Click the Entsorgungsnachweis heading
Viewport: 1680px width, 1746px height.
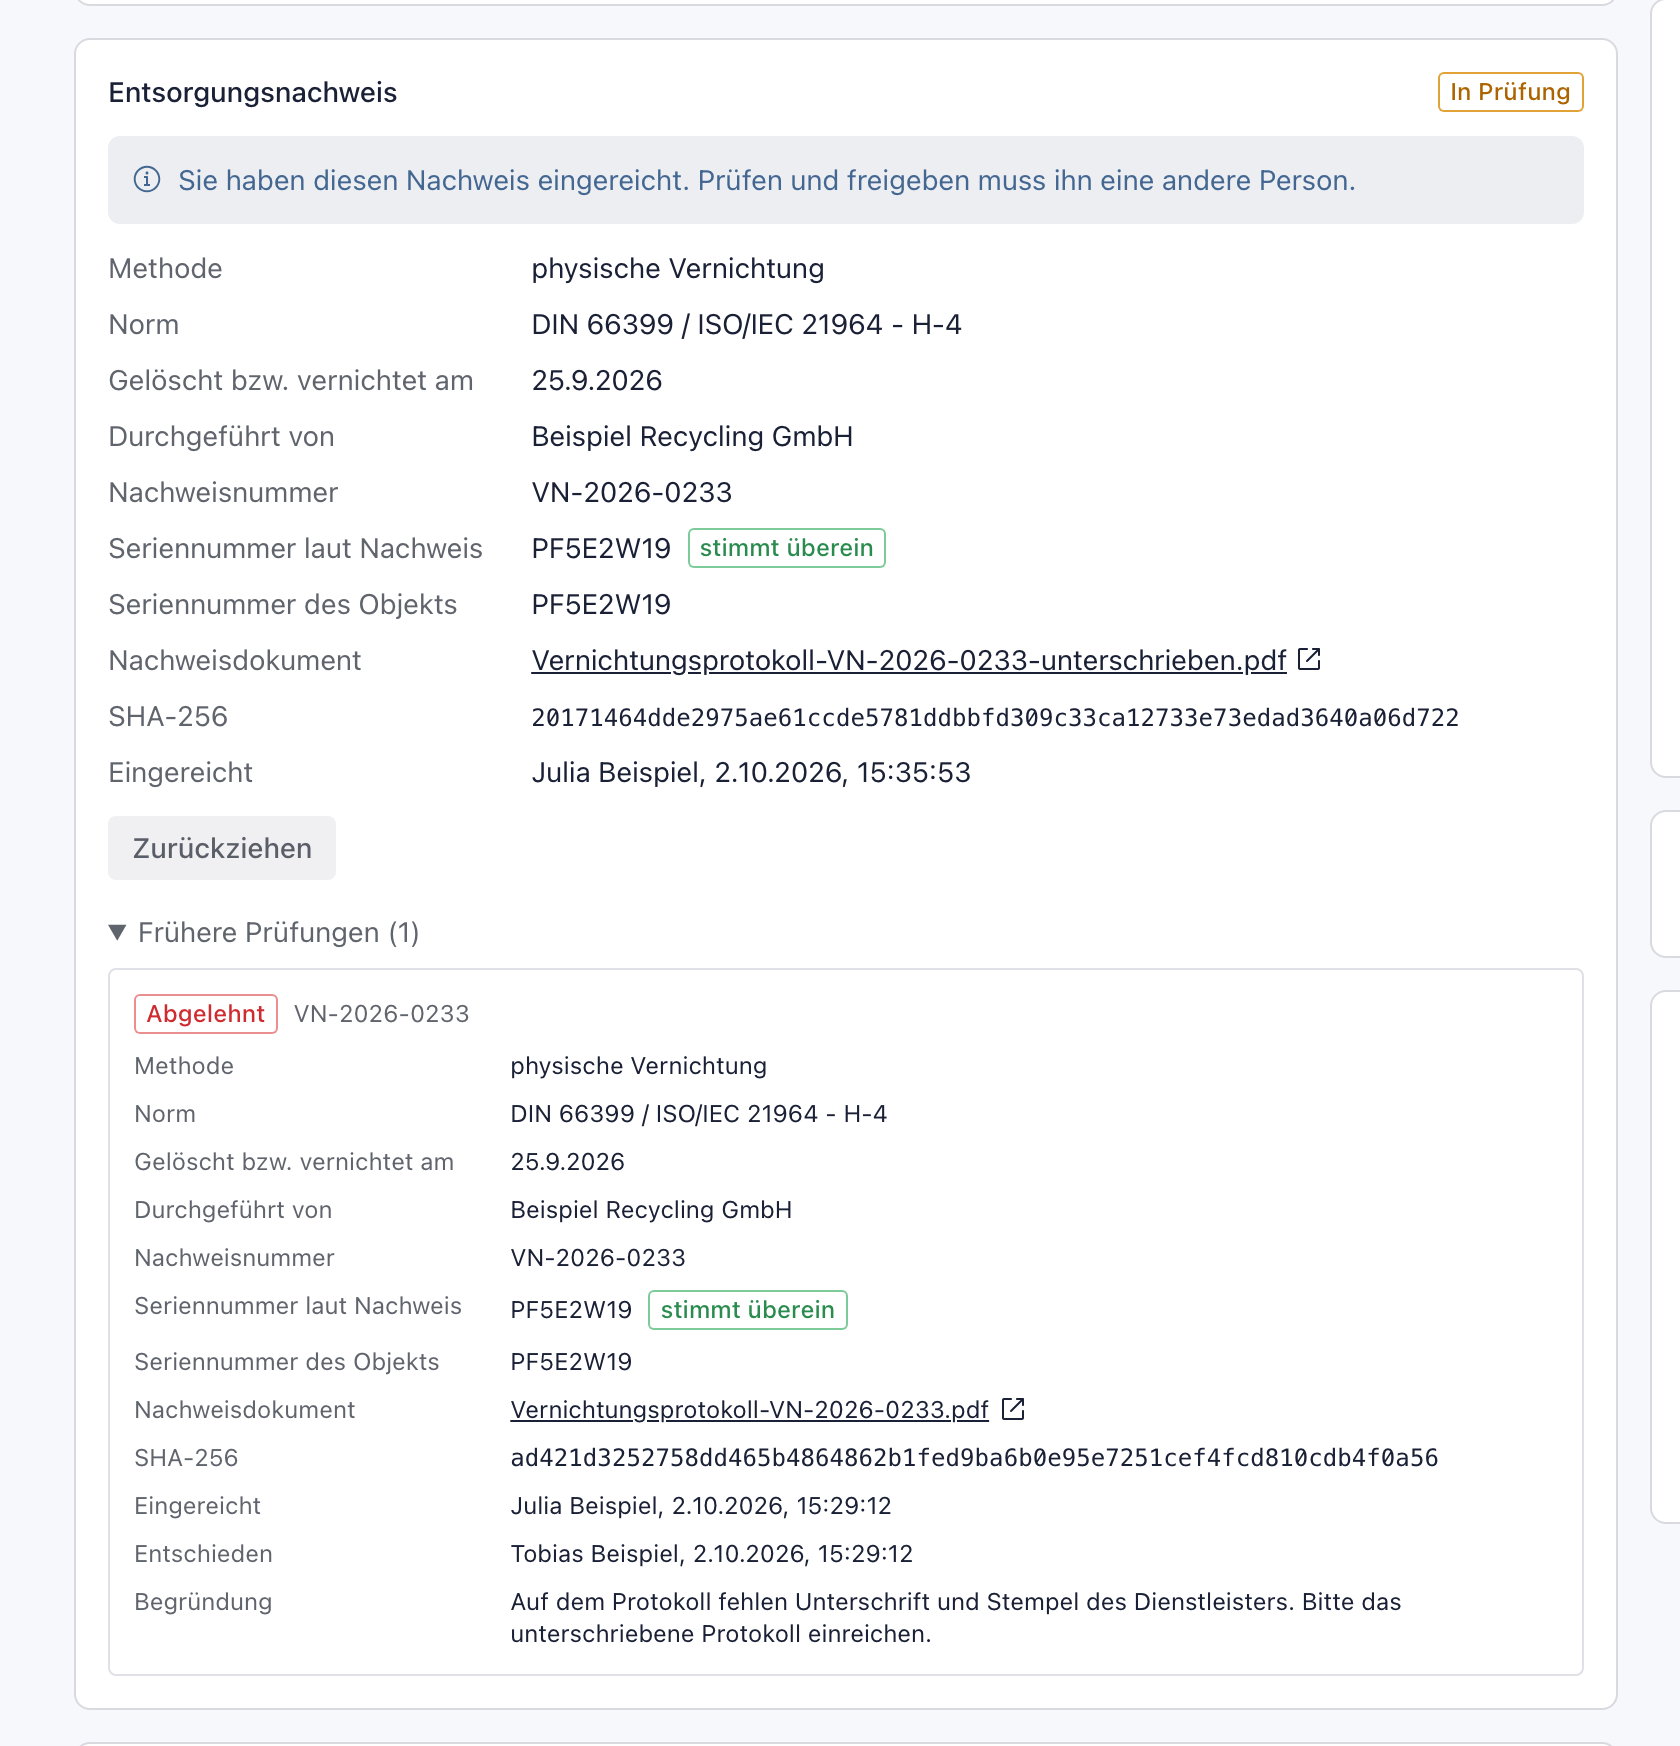tap(253, 93)
